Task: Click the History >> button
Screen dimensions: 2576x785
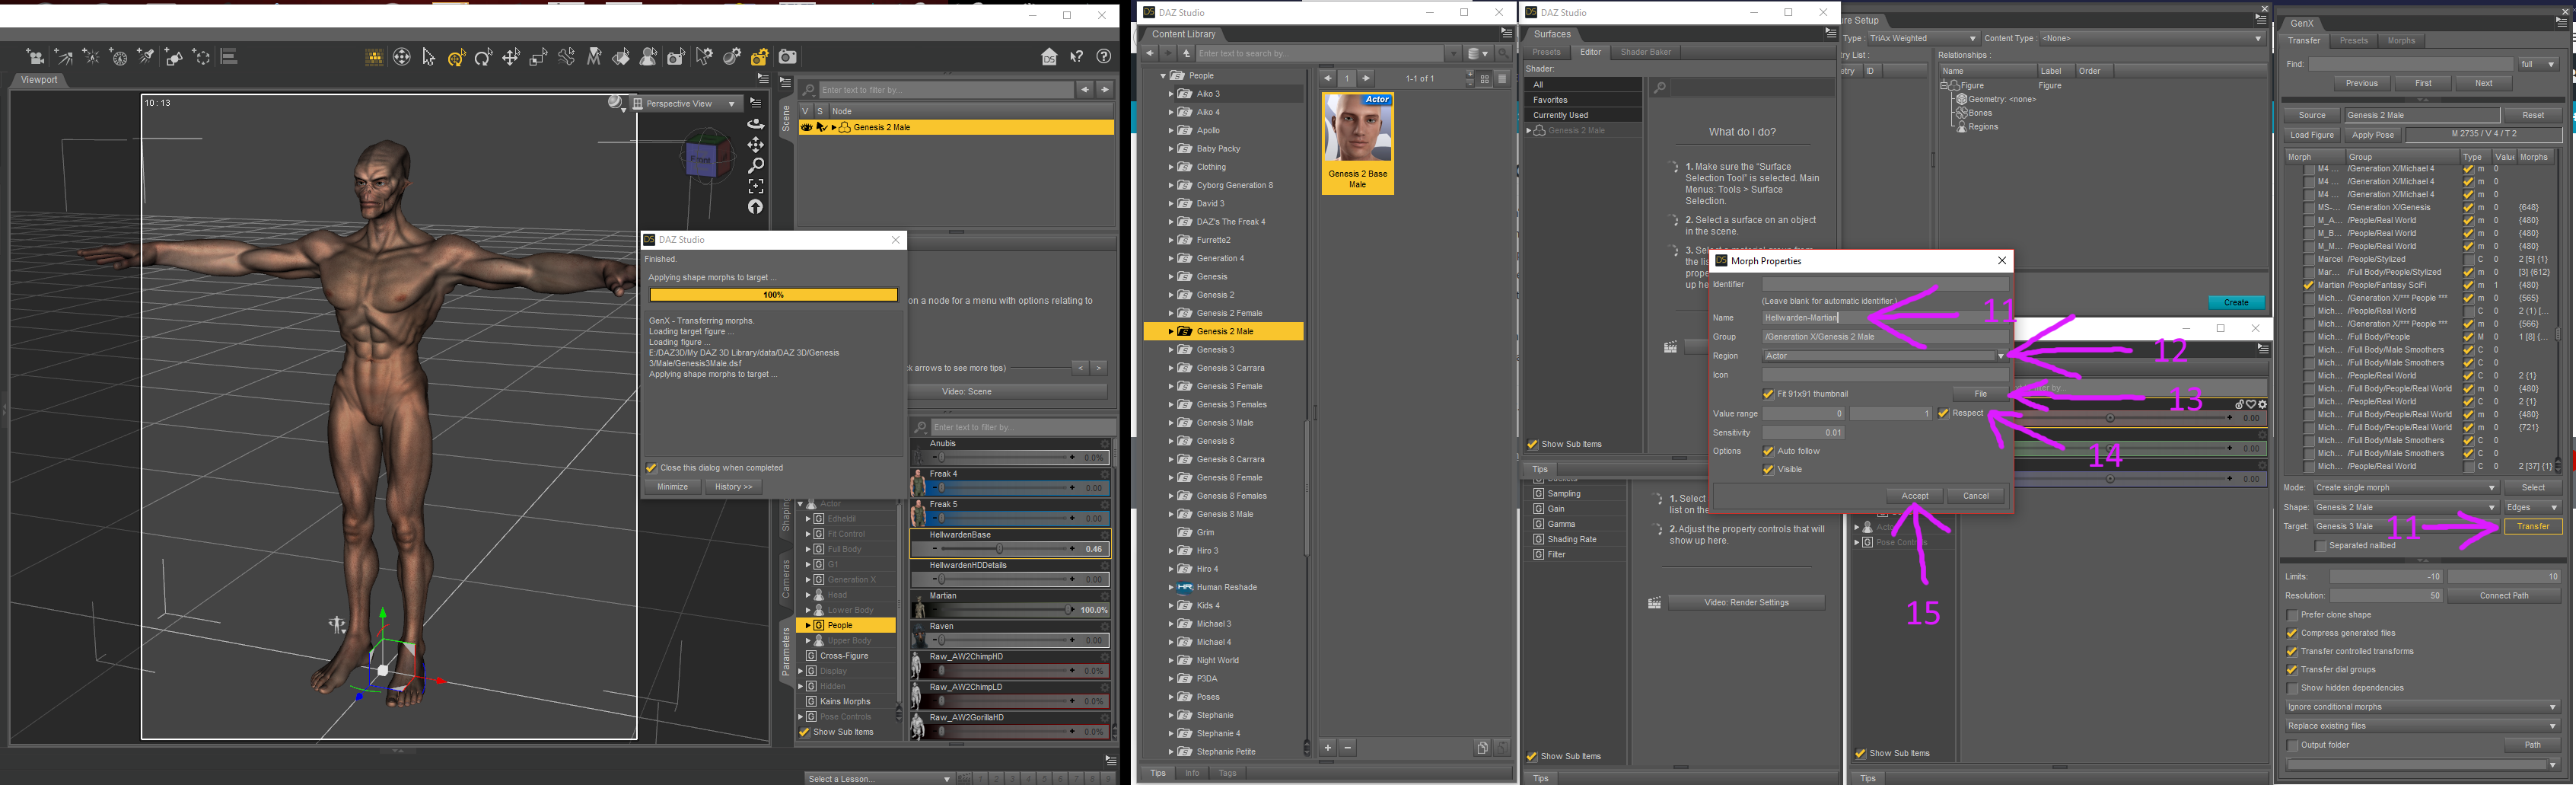Action: 733,487
